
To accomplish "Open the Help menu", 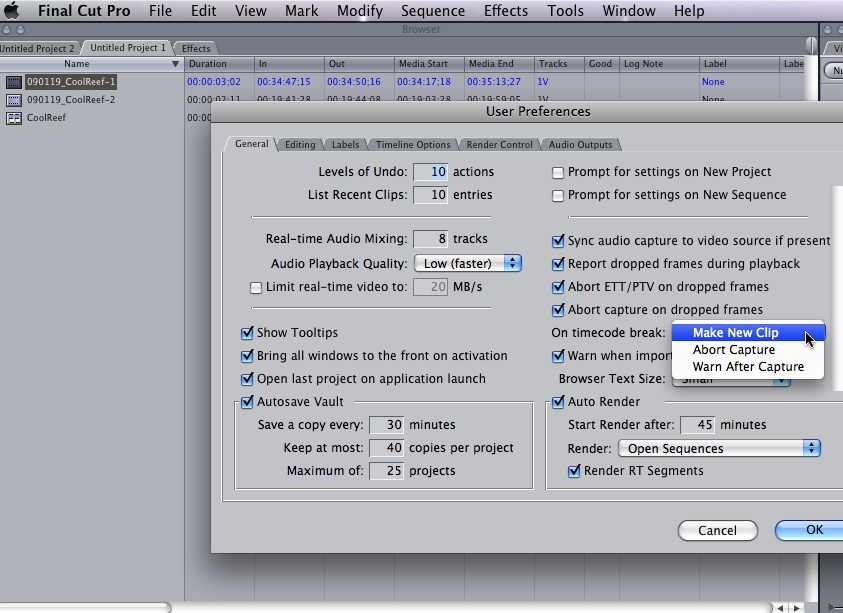I will (689, 11).
